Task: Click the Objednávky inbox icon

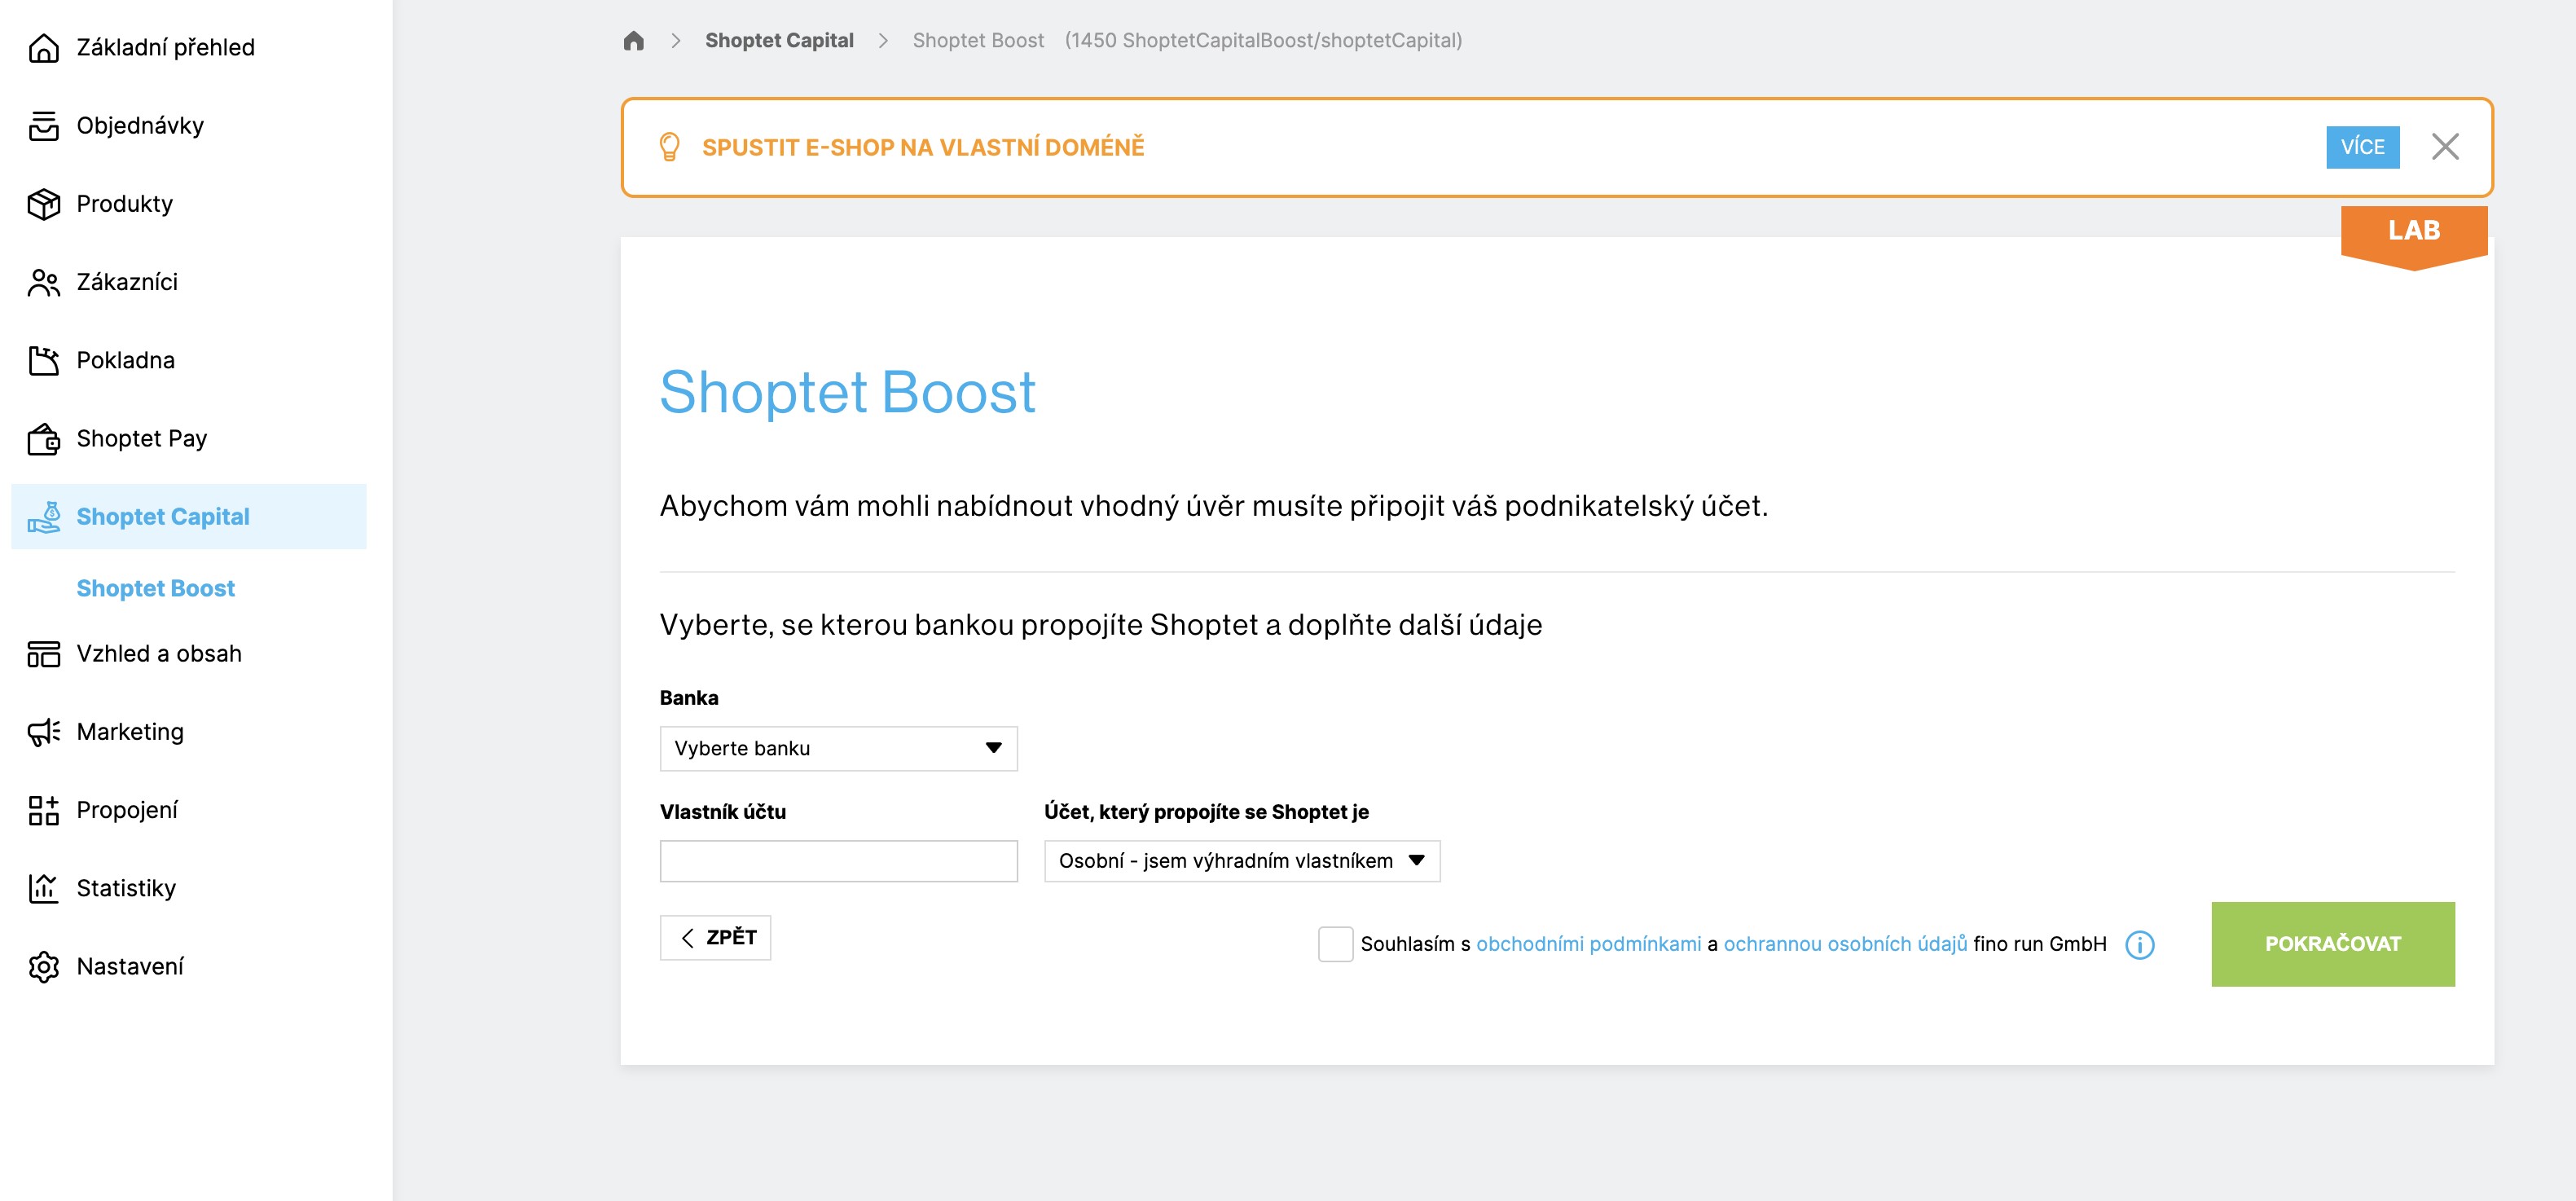Action: [43, 125]
